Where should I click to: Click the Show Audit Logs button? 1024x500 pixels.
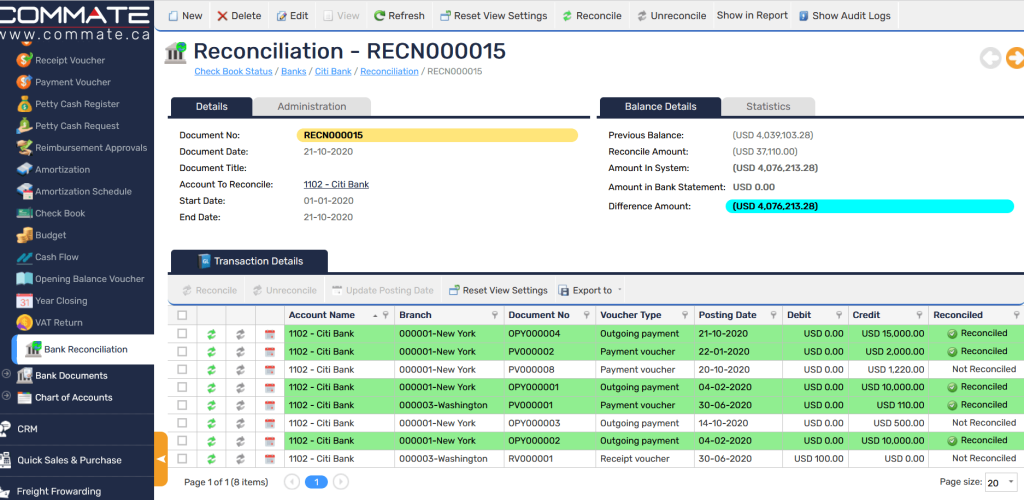[x=844, y=16]
